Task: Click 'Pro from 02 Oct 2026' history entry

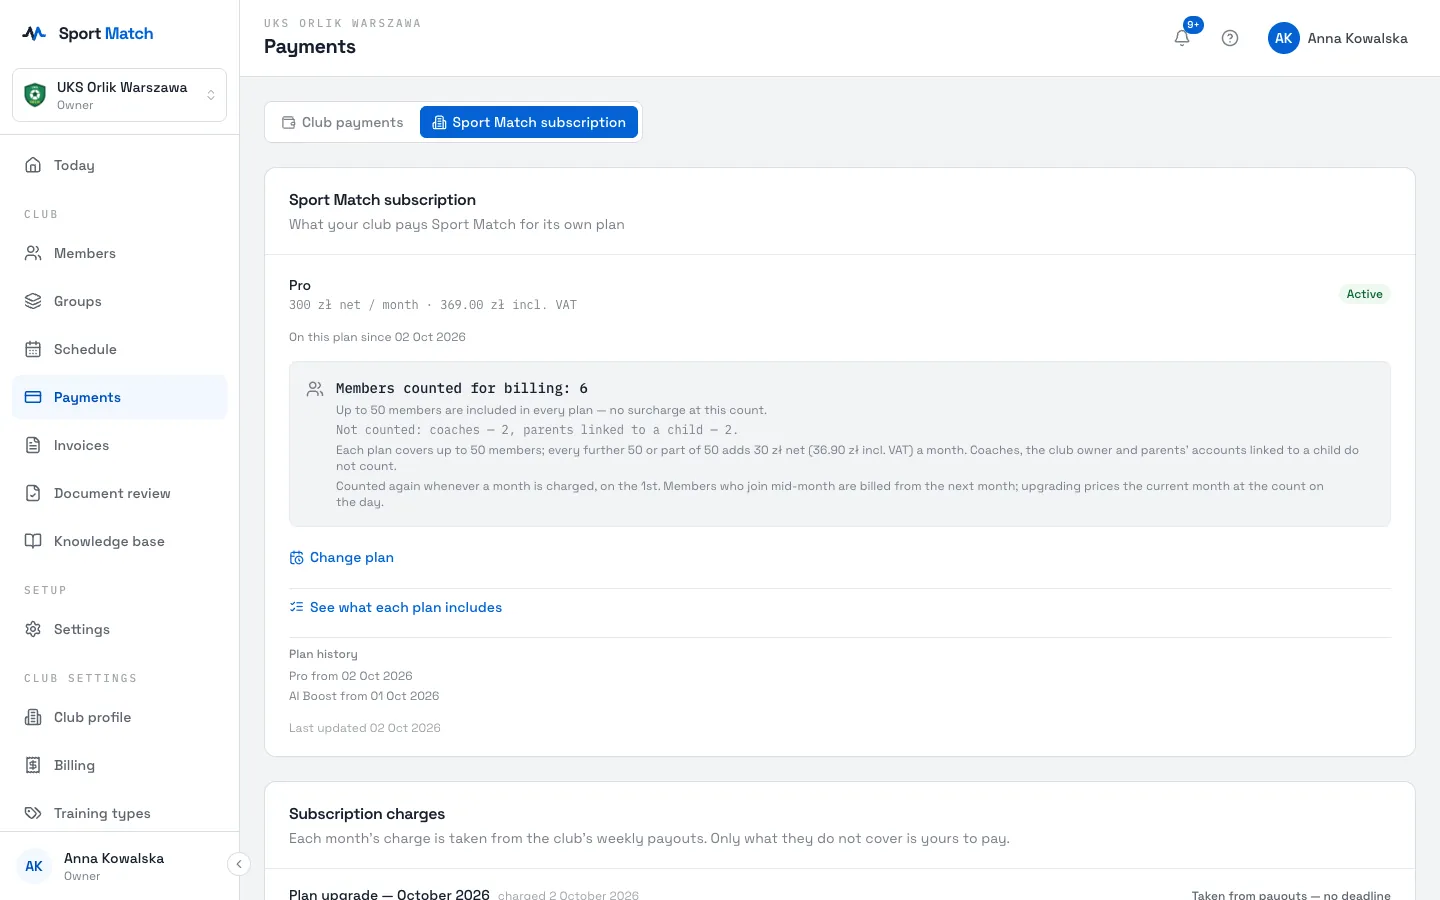Action: tap(351, 676)
